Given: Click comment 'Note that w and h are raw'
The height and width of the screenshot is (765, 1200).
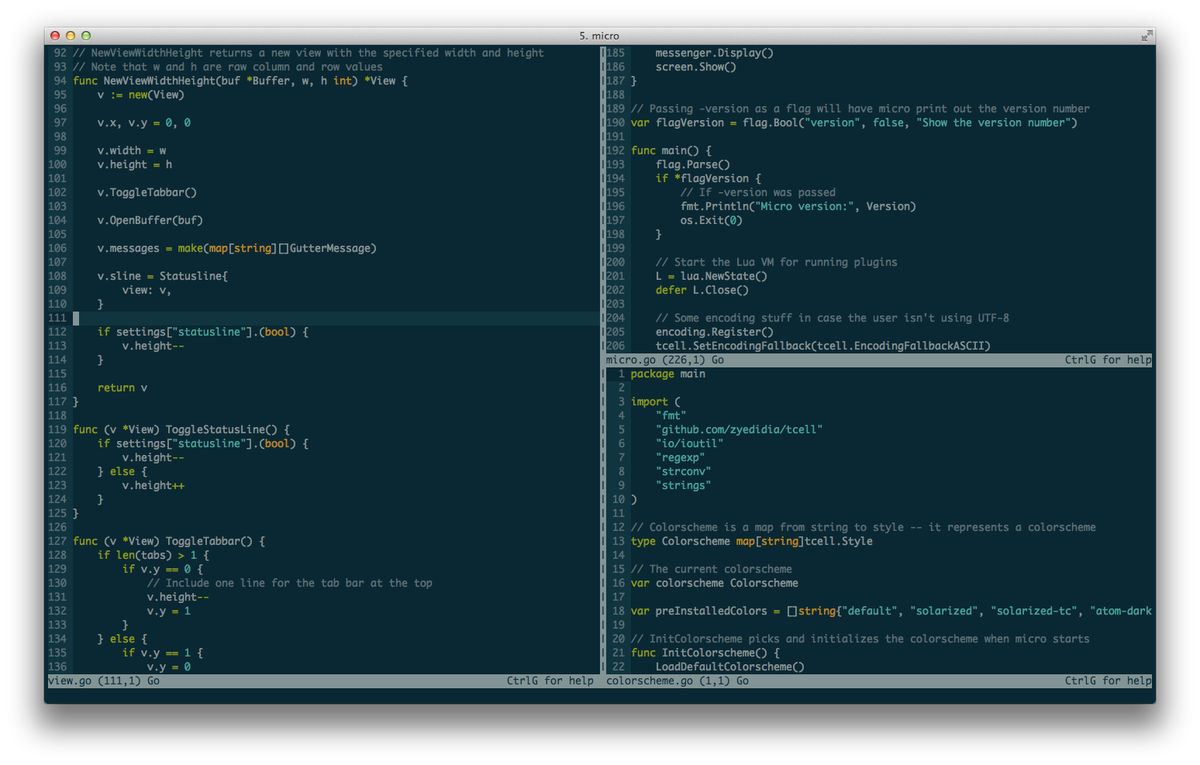Looking at the screenshot, I should tap(228, 67).
